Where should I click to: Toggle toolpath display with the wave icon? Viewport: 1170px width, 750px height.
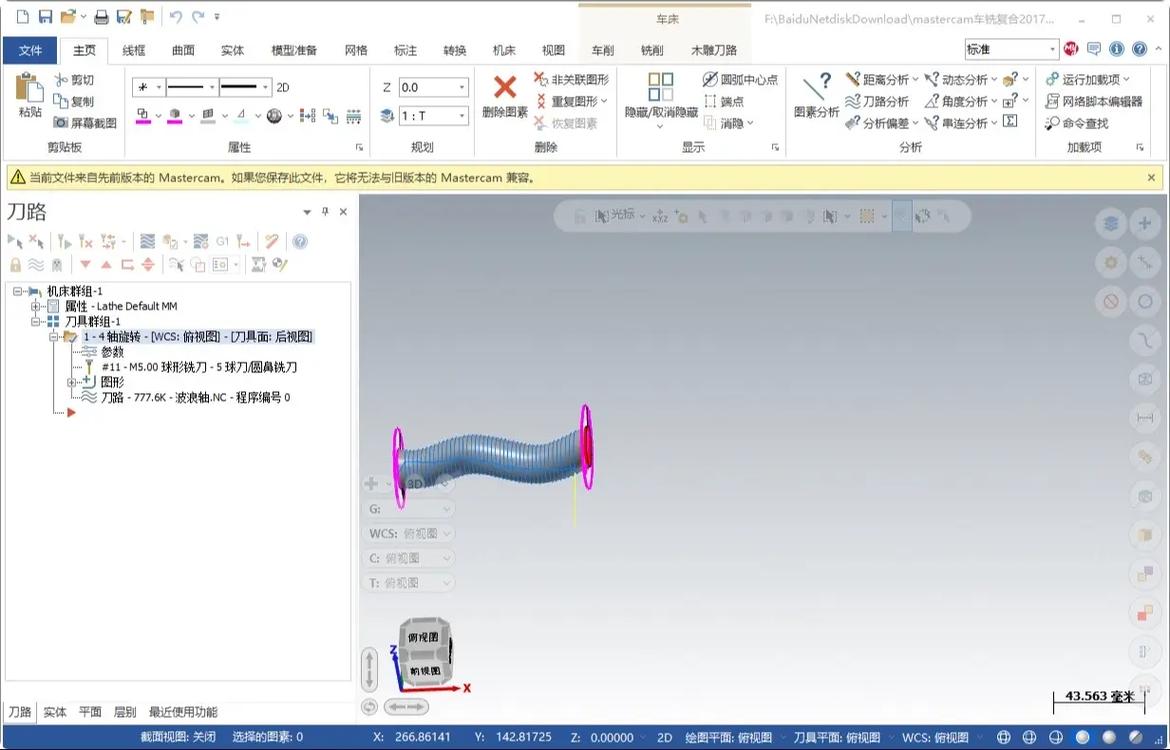[x=35, y=264]
